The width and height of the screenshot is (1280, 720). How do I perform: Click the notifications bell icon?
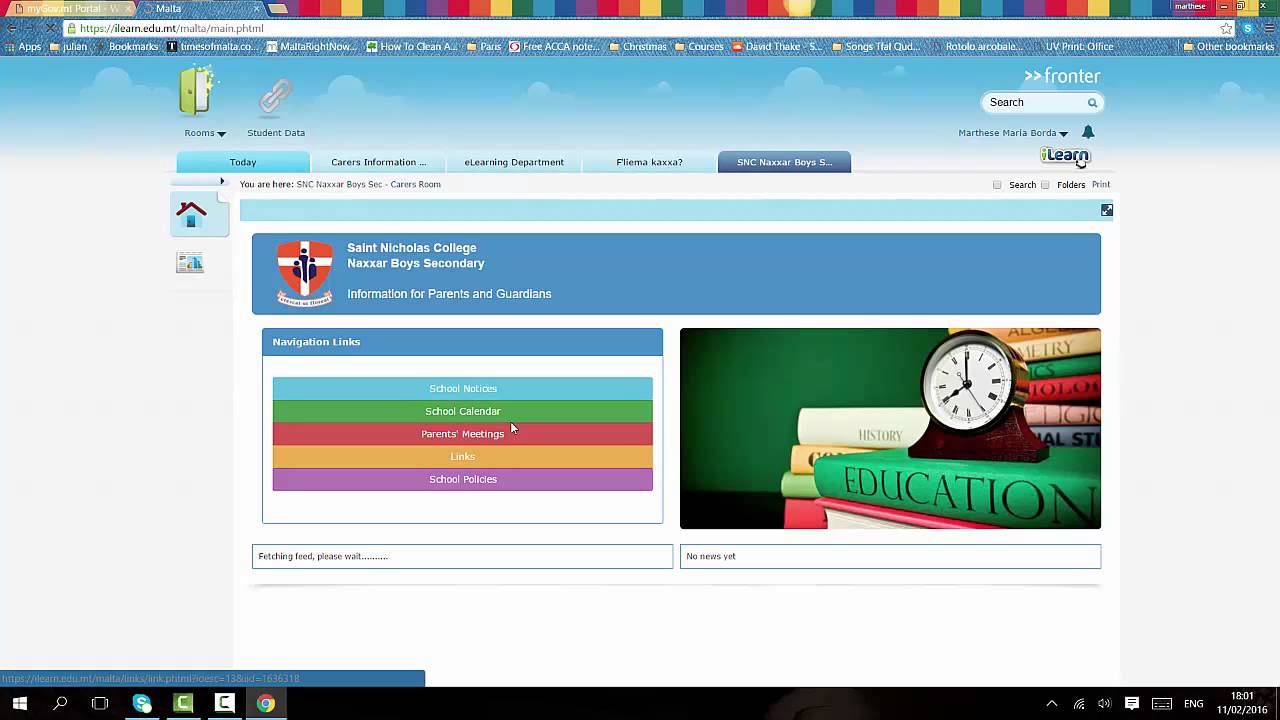click(1088, 132)
